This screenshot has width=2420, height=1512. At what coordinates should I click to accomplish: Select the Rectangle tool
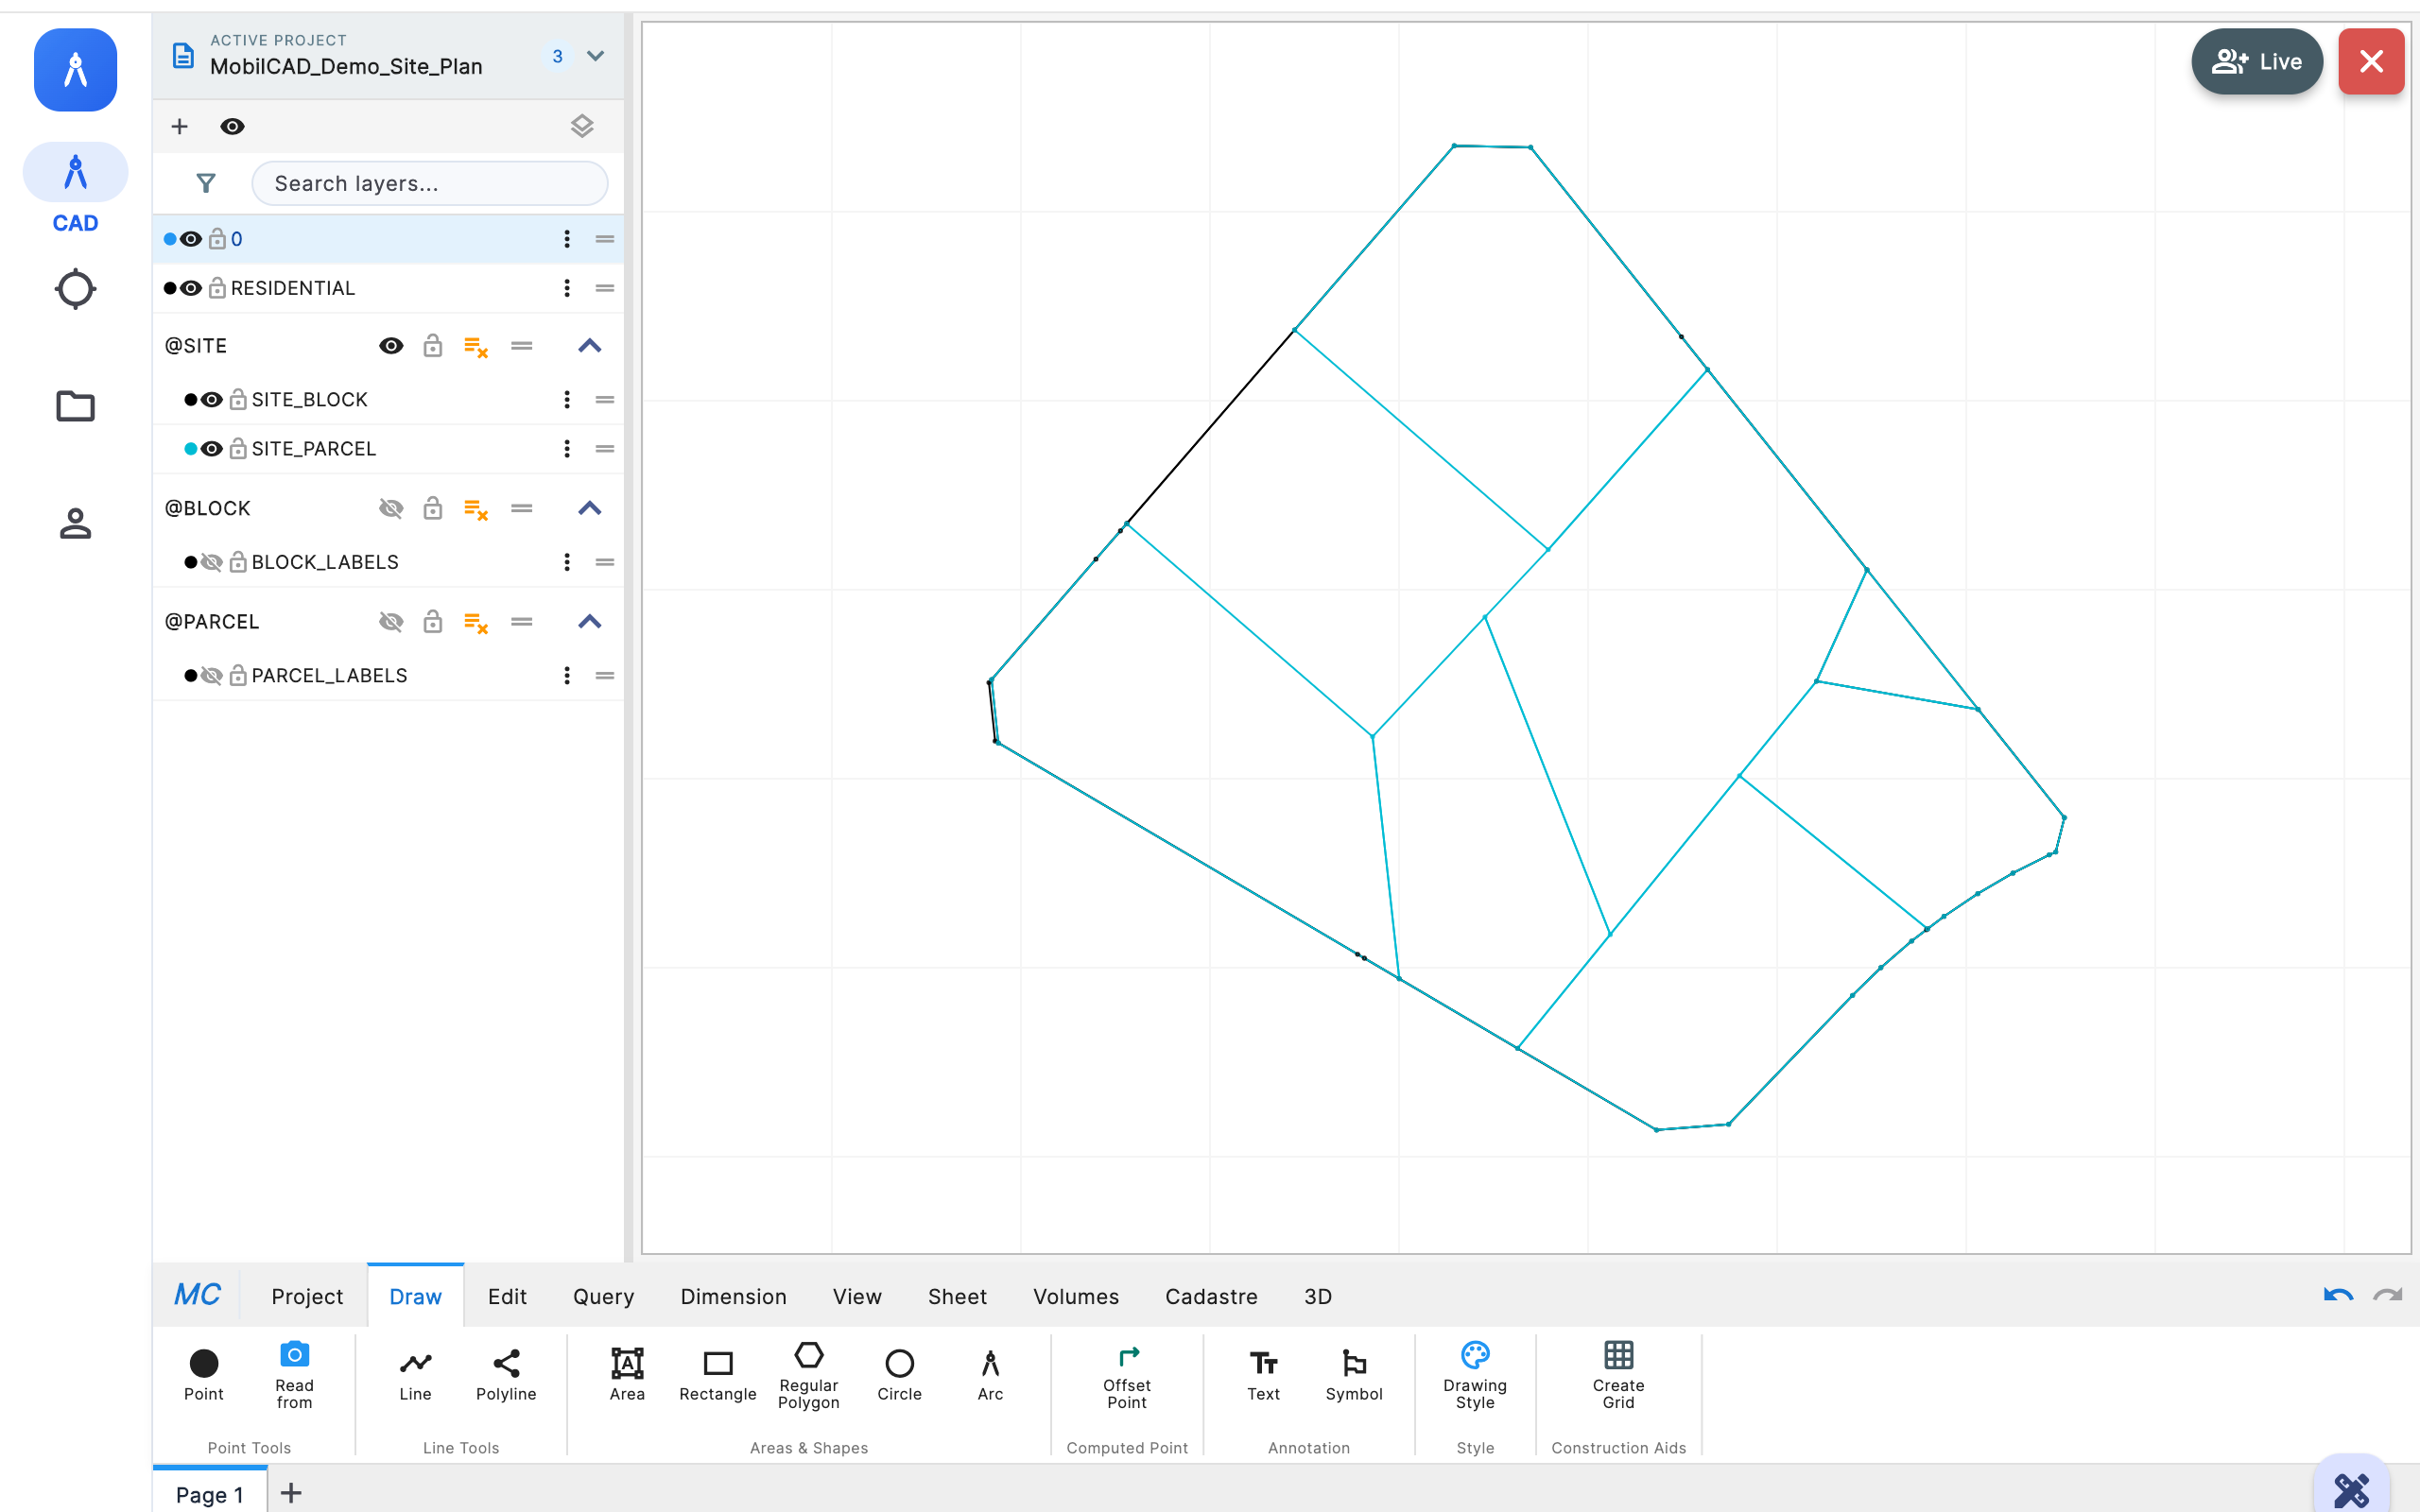pos(718,1375)
